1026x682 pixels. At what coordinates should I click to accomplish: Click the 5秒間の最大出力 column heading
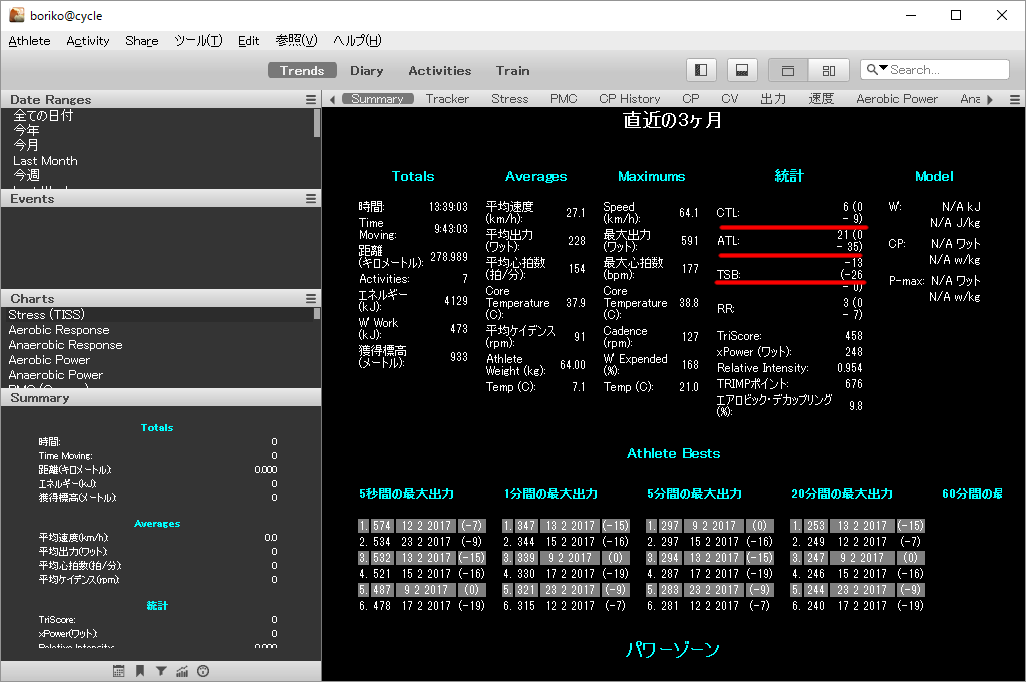406,494
